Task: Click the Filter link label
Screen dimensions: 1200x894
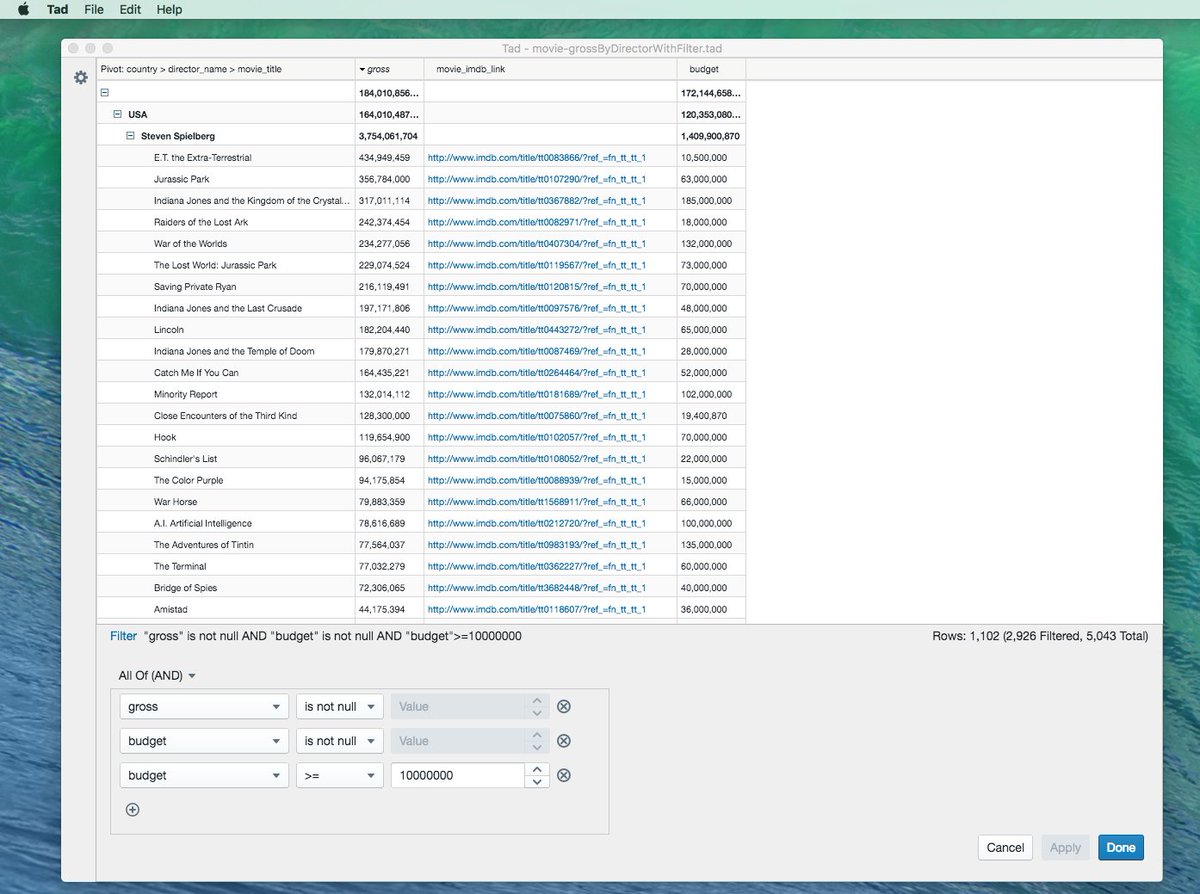Action: (123, 636)
